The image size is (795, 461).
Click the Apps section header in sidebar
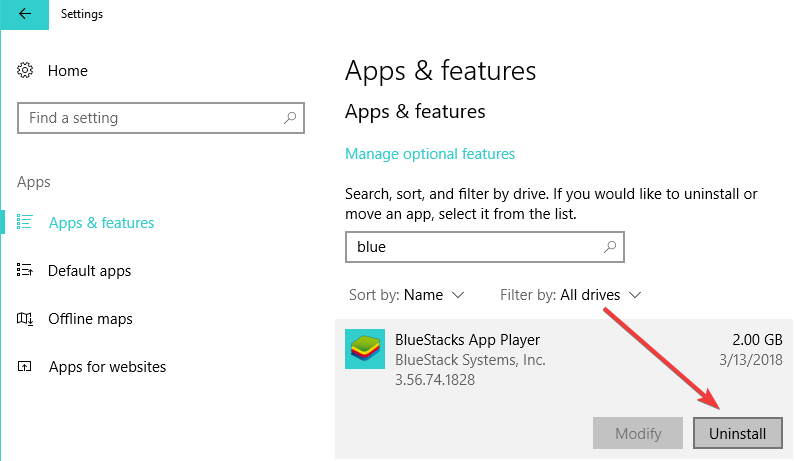[34, 182]
